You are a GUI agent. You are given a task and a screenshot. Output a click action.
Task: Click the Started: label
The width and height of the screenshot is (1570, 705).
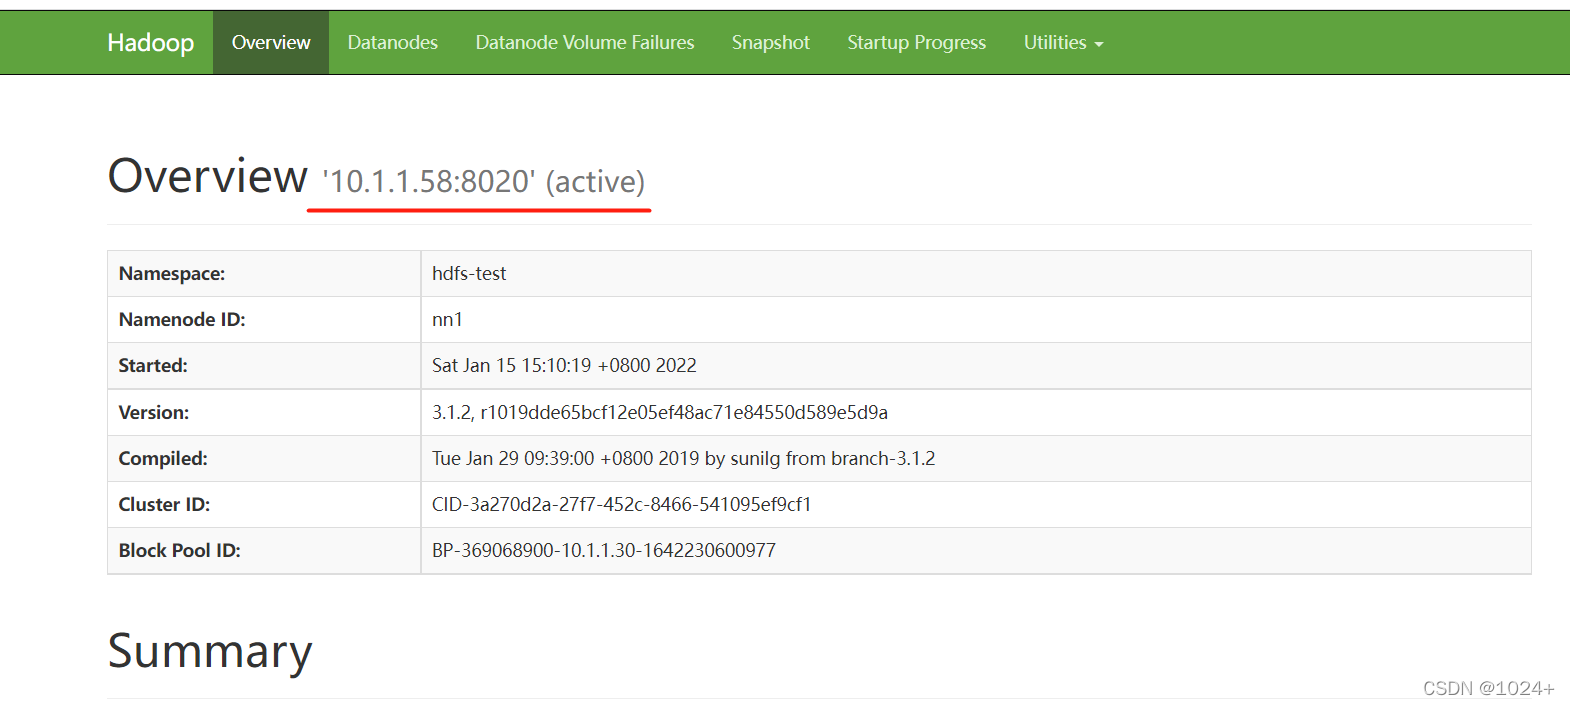(153, 366)
